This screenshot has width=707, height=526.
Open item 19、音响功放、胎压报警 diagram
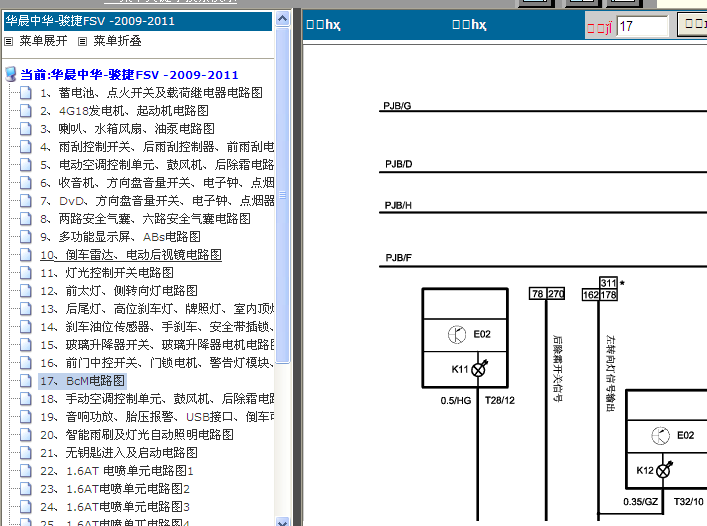point(157,417)
